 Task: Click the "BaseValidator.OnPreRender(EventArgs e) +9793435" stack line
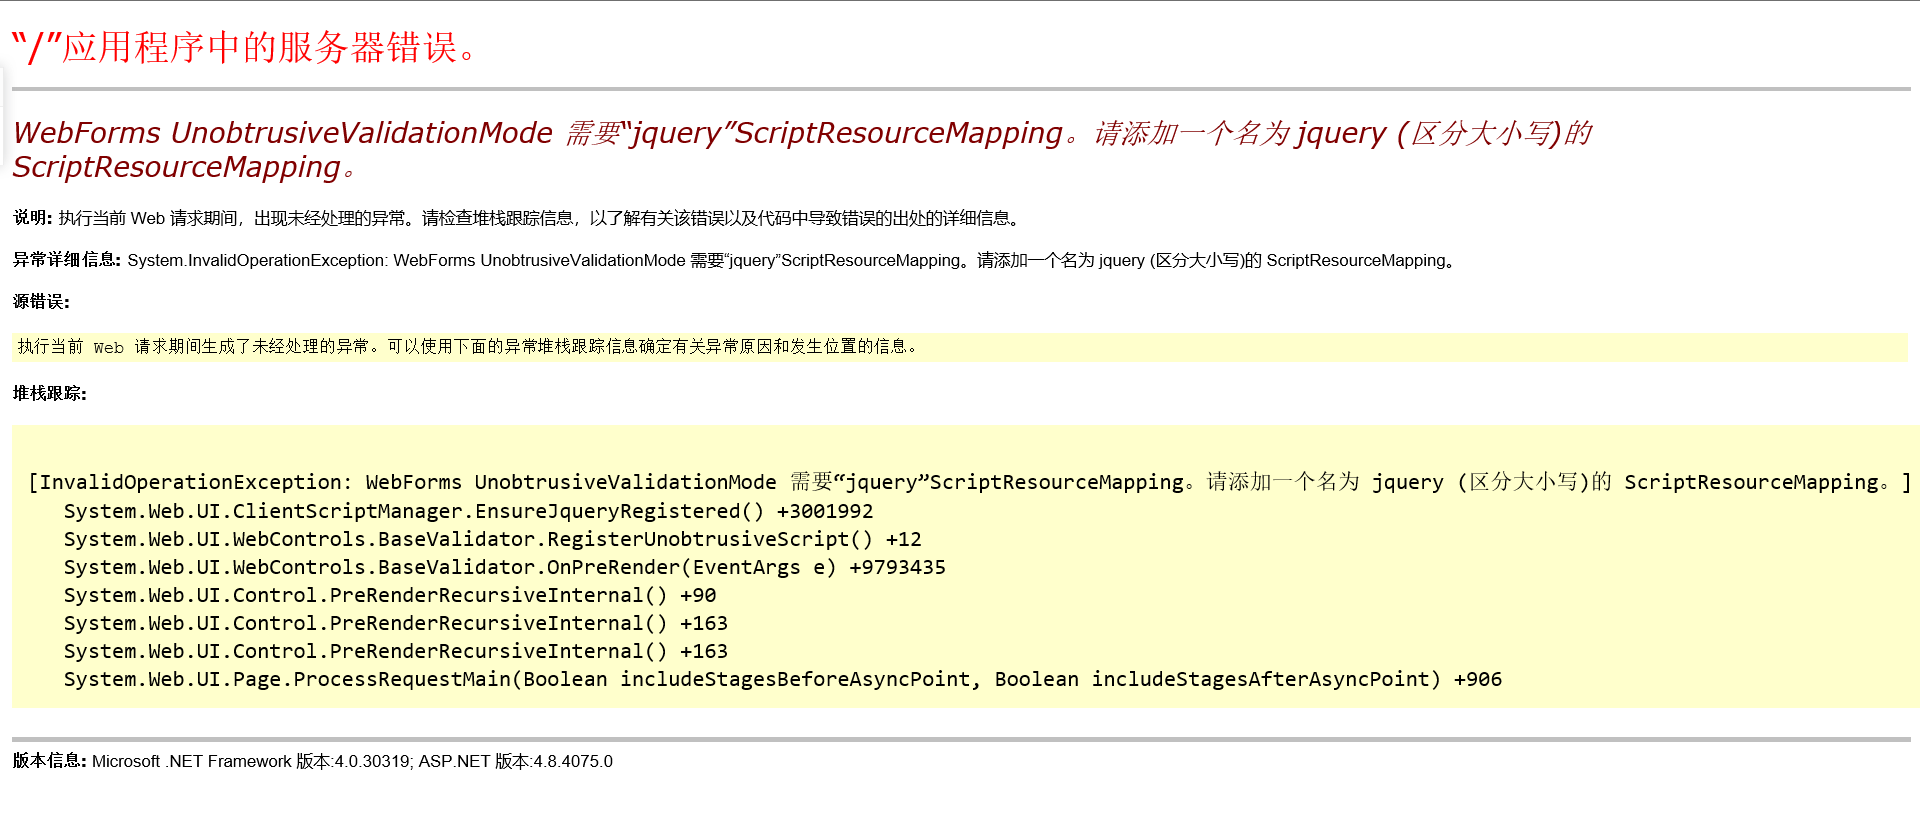(505, 567)
